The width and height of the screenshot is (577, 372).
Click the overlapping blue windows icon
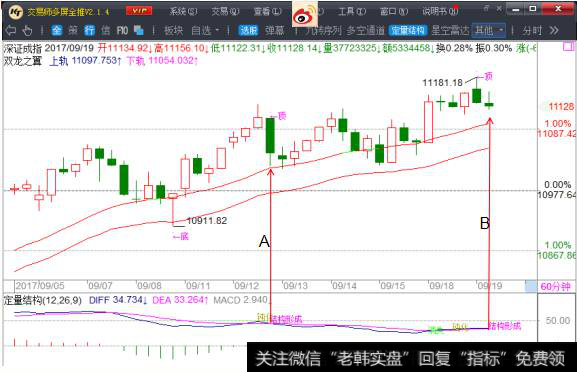tap(139, 31)
